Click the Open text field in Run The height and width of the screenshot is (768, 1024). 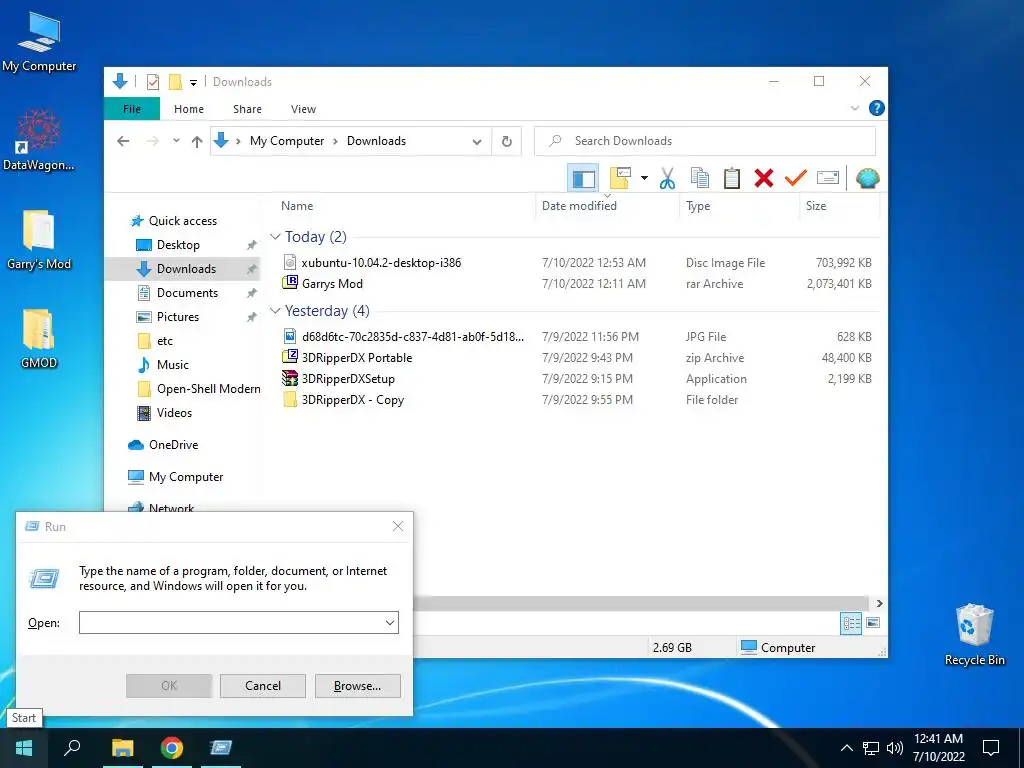point(238,622)
